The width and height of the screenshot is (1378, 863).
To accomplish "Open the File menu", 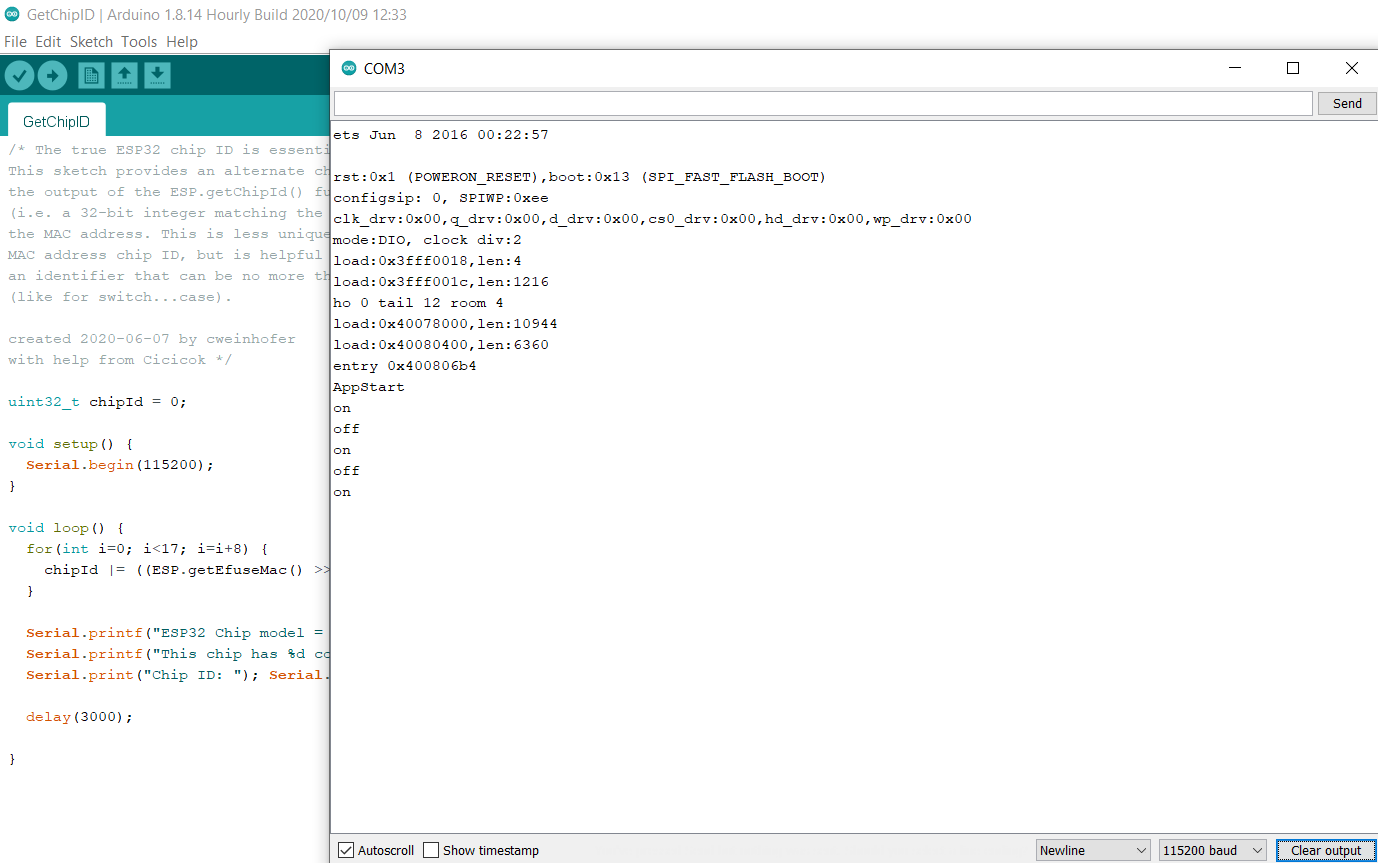I will click(x=15, y=42).
